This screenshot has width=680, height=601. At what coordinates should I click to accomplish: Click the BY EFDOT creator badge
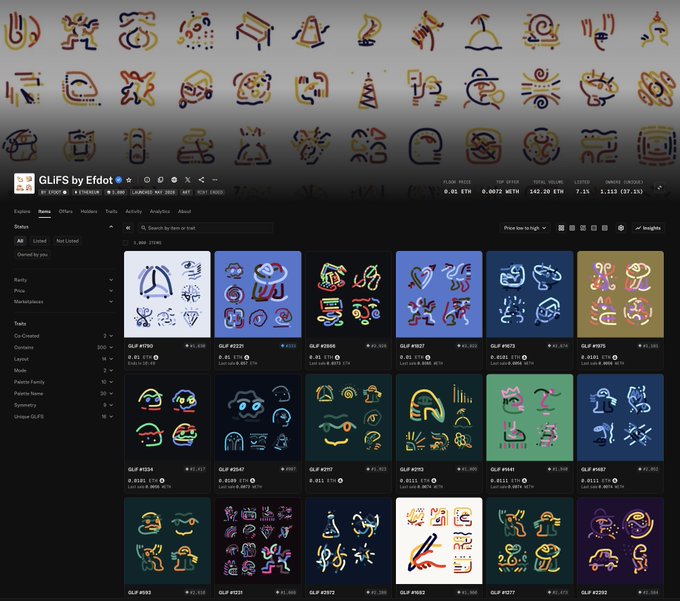(54, 192)
